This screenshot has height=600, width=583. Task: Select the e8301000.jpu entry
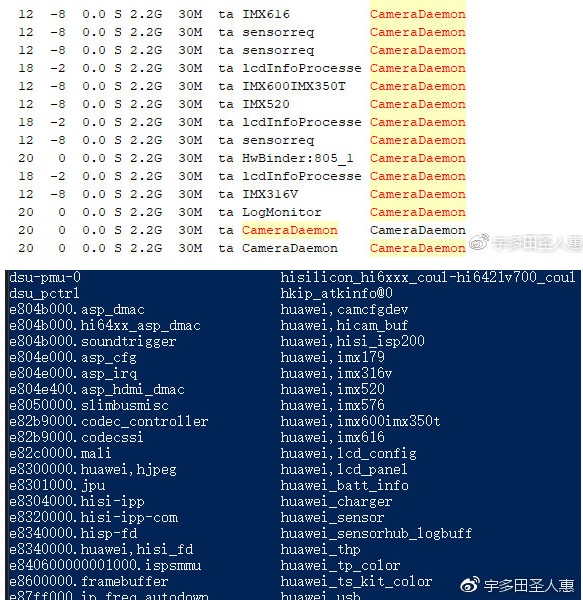[57, 486]
